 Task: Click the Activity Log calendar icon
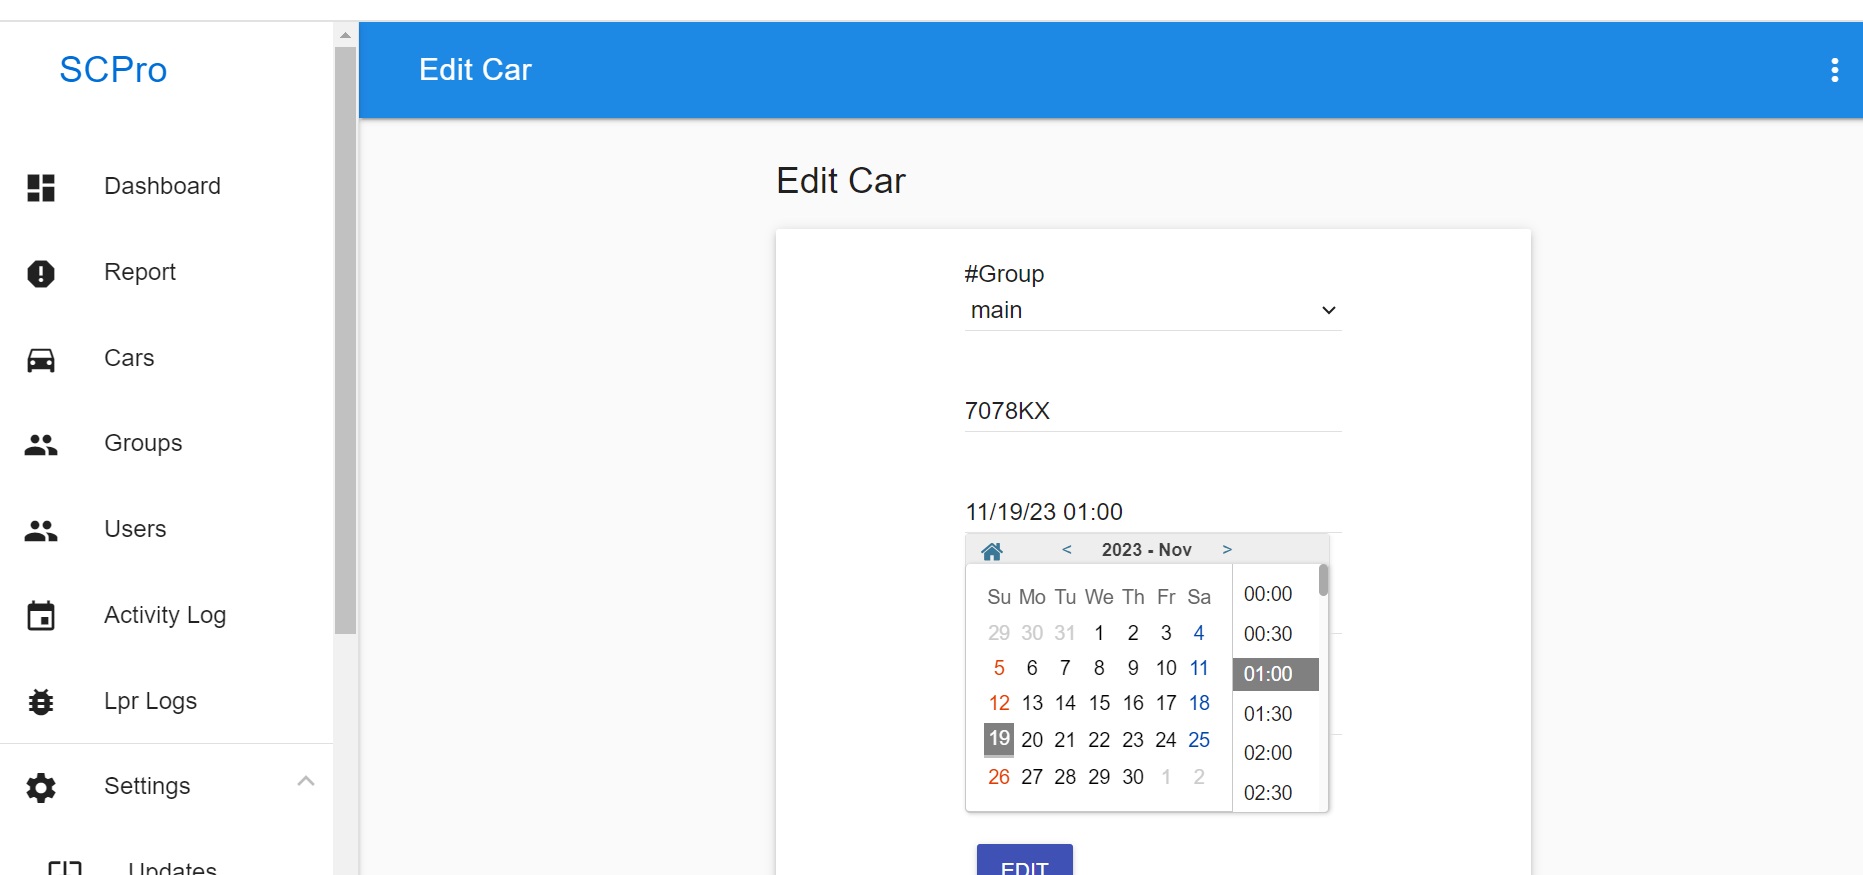tap(41, 616)
